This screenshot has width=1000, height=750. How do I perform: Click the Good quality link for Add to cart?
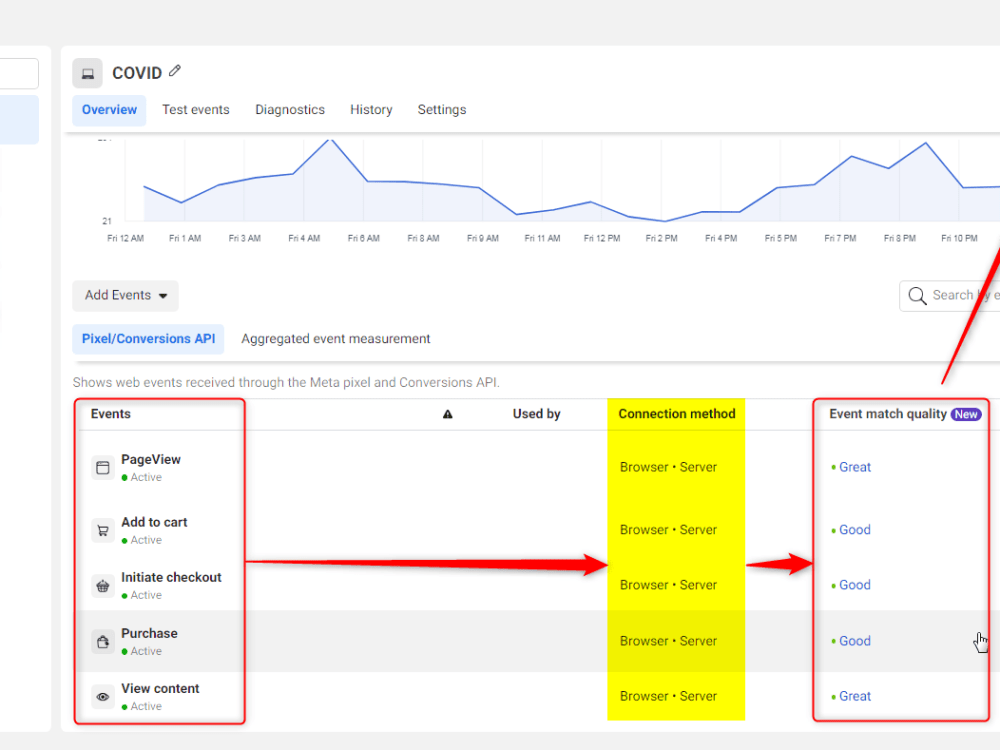click(x=855, y=530)
